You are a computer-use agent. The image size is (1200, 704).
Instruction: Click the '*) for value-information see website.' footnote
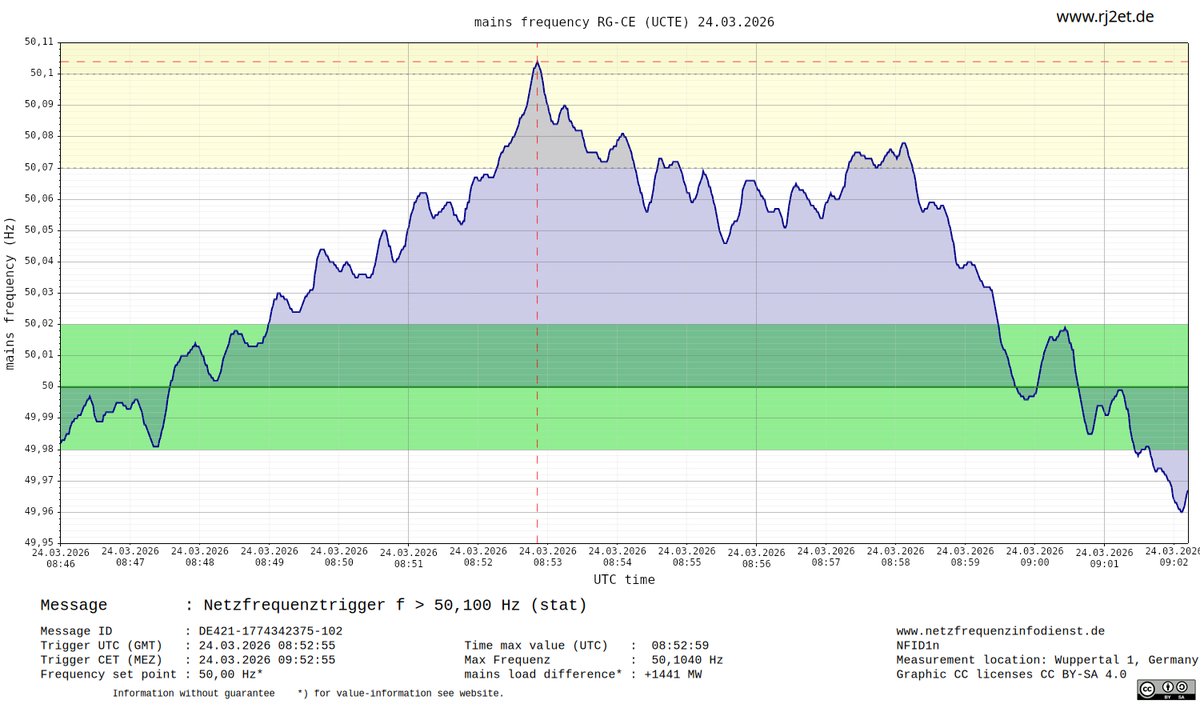[401, 693]
